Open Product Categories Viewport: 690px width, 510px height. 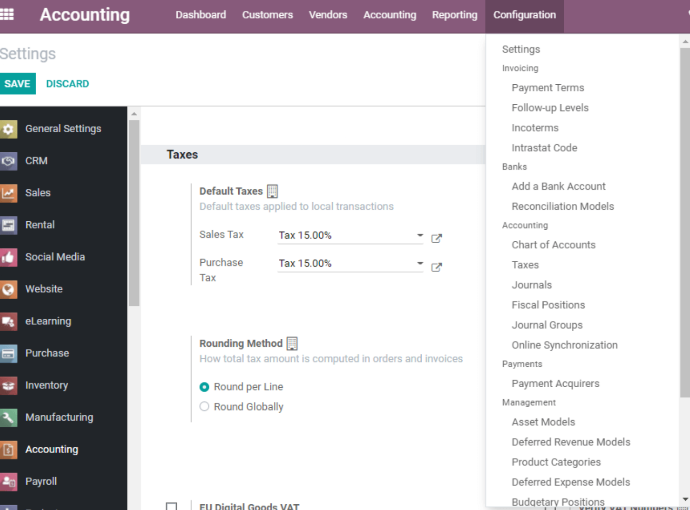556,462
